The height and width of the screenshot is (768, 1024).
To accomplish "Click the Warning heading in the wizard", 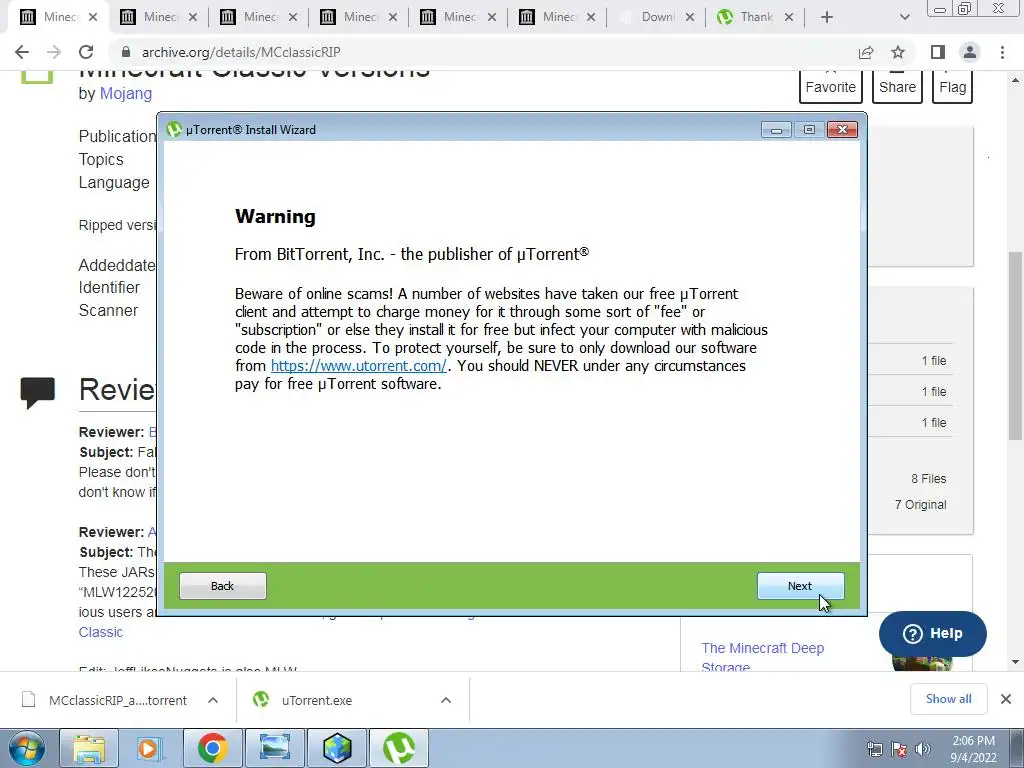I will coord(276,216).
